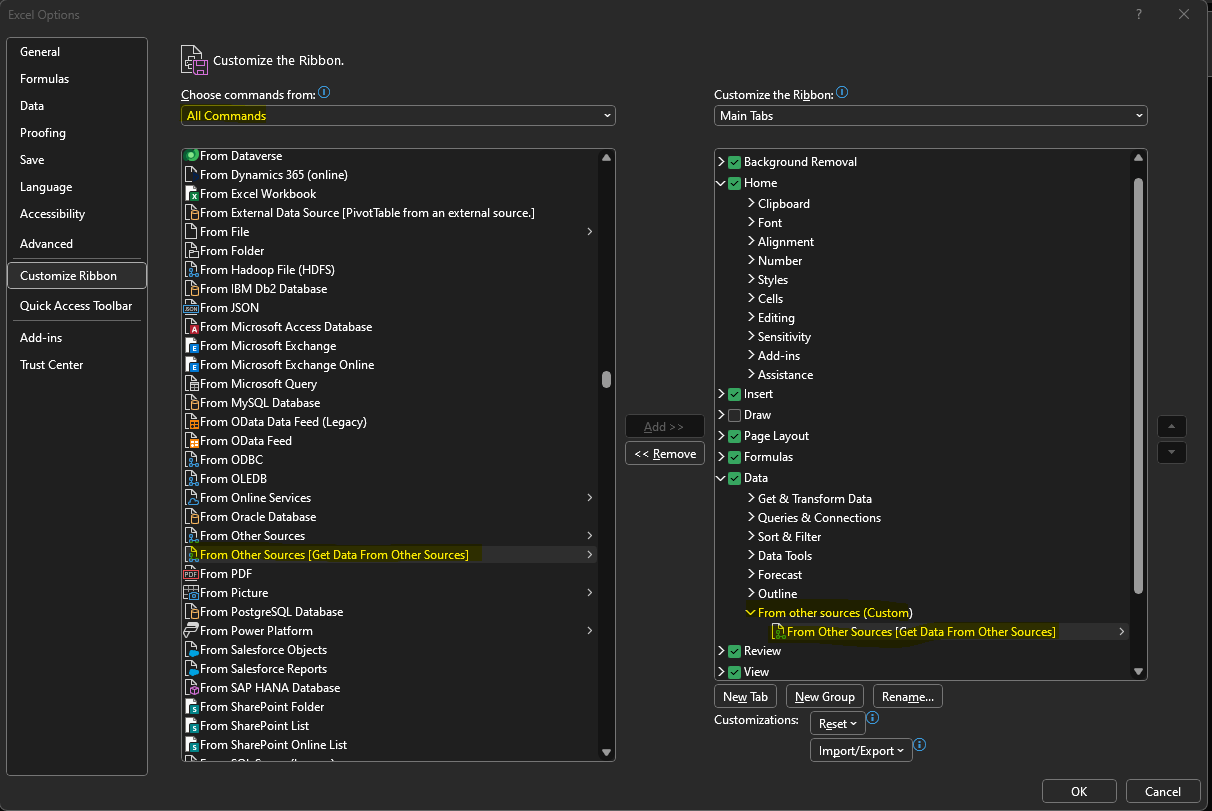Click the From Power Platform icon
This screenshot has width=1212, height=811.
pos(192,631)
